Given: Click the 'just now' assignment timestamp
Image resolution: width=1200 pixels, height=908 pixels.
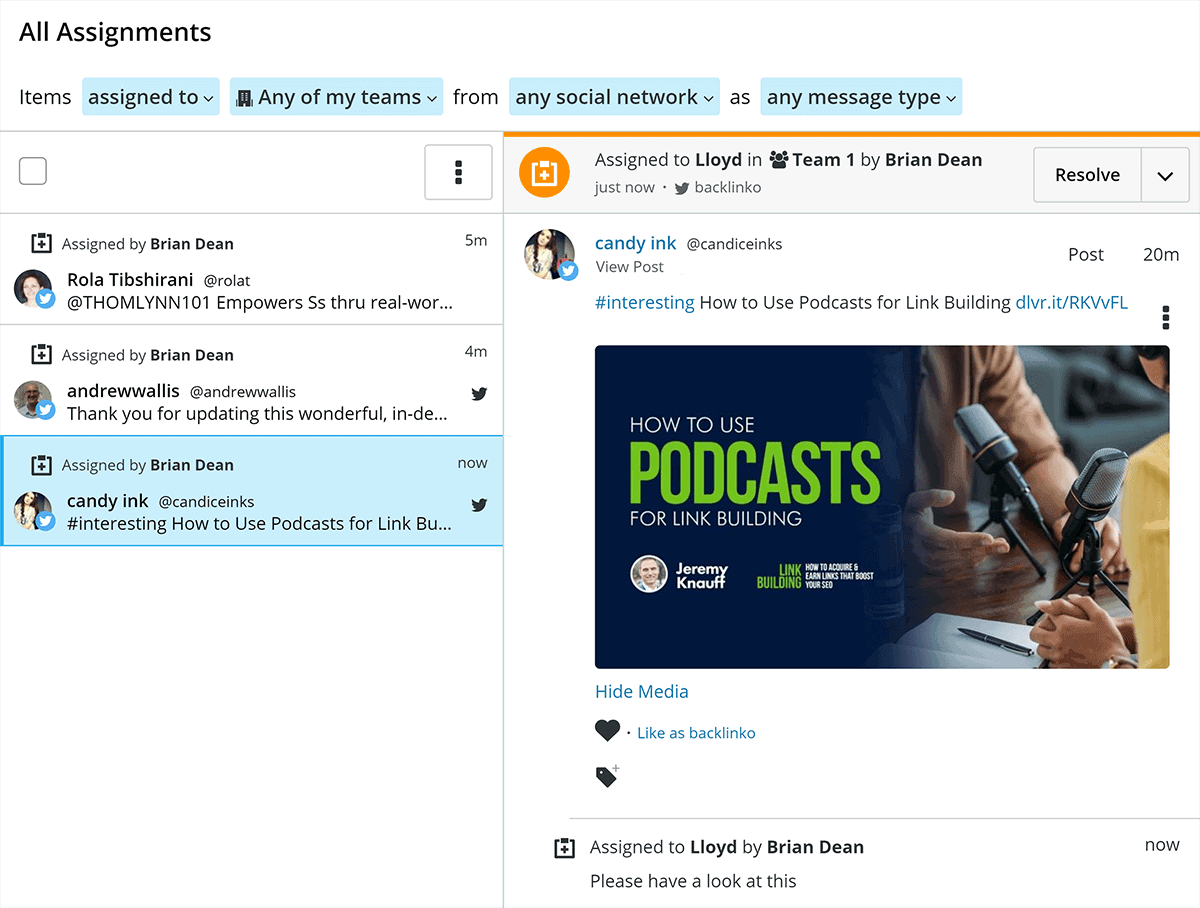Looking at the screenshot, I should [x=625, y=188].
